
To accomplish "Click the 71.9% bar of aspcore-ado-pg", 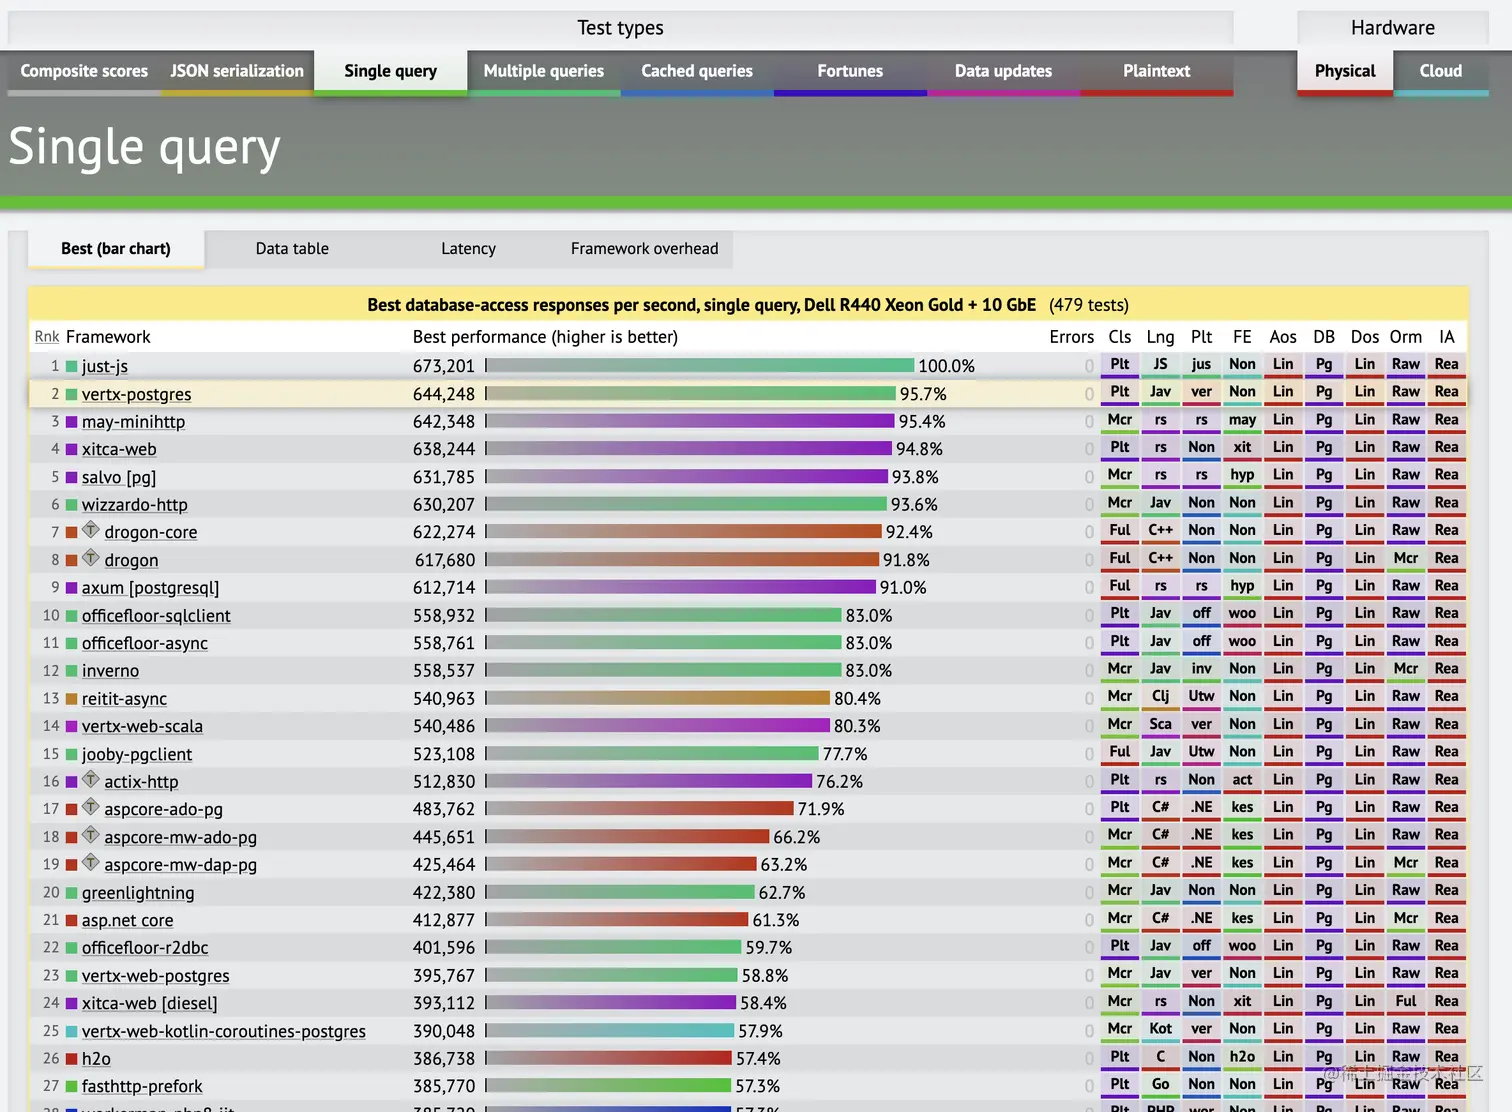I will (x=640, y=808).
